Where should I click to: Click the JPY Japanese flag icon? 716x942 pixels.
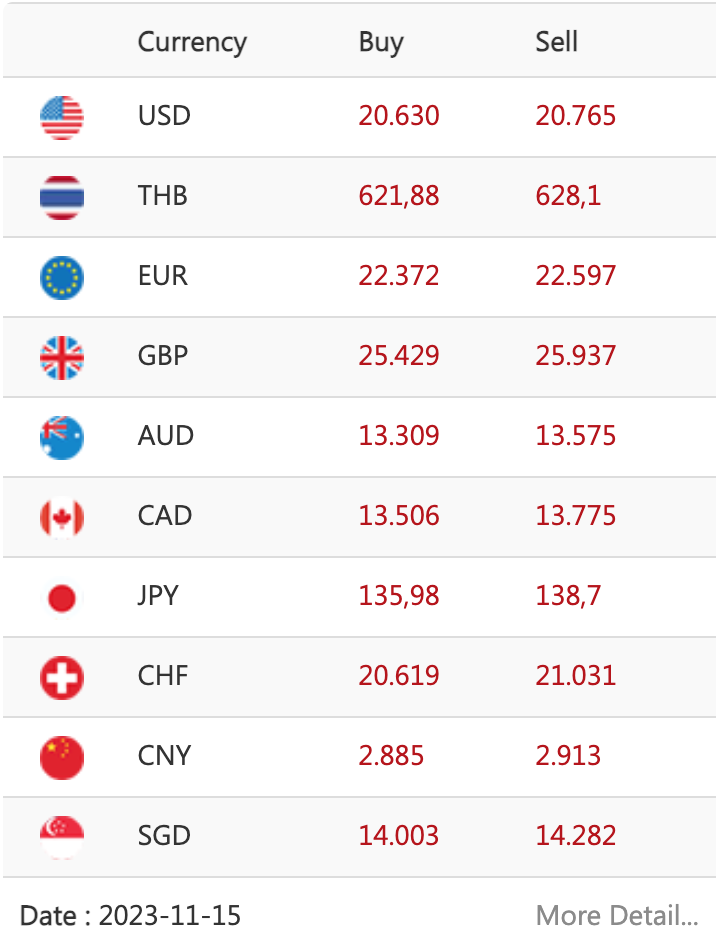coord(61,596)
